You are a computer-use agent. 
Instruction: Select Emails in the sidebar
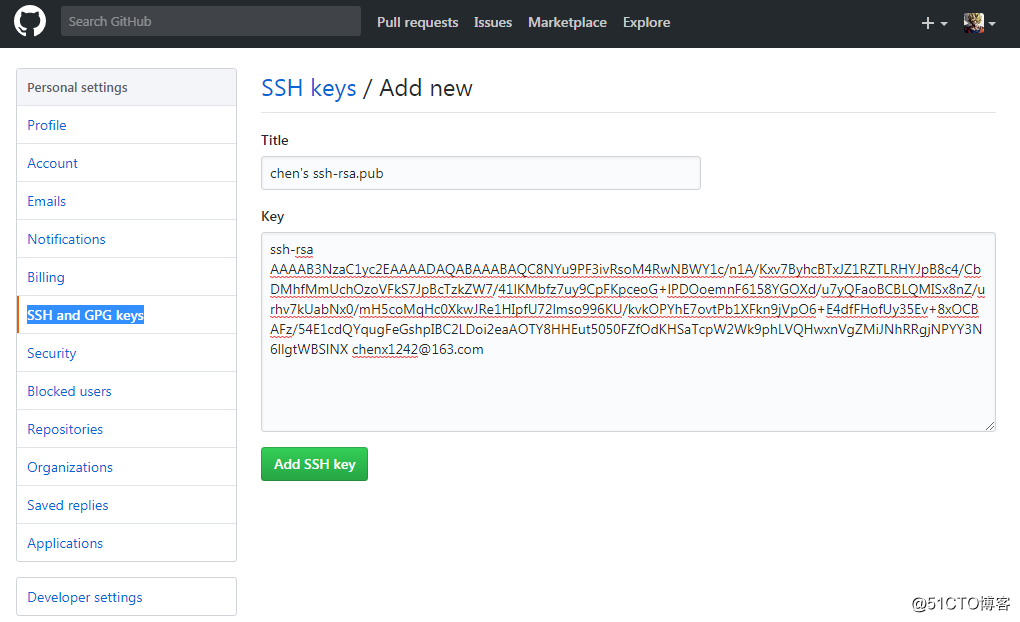[126, 201]
